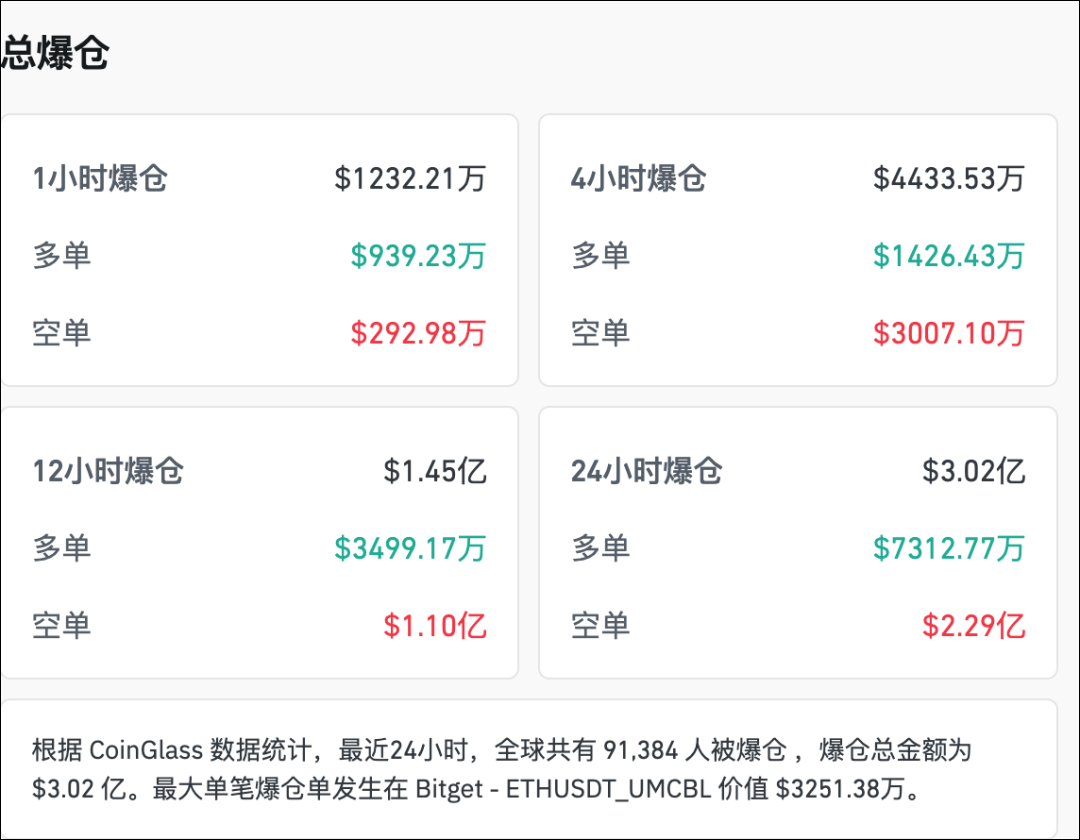The image size is (1080, 840).
Task: Click the green long value $7312.77万
Action: pyautogui.click(x=949, y=548)
